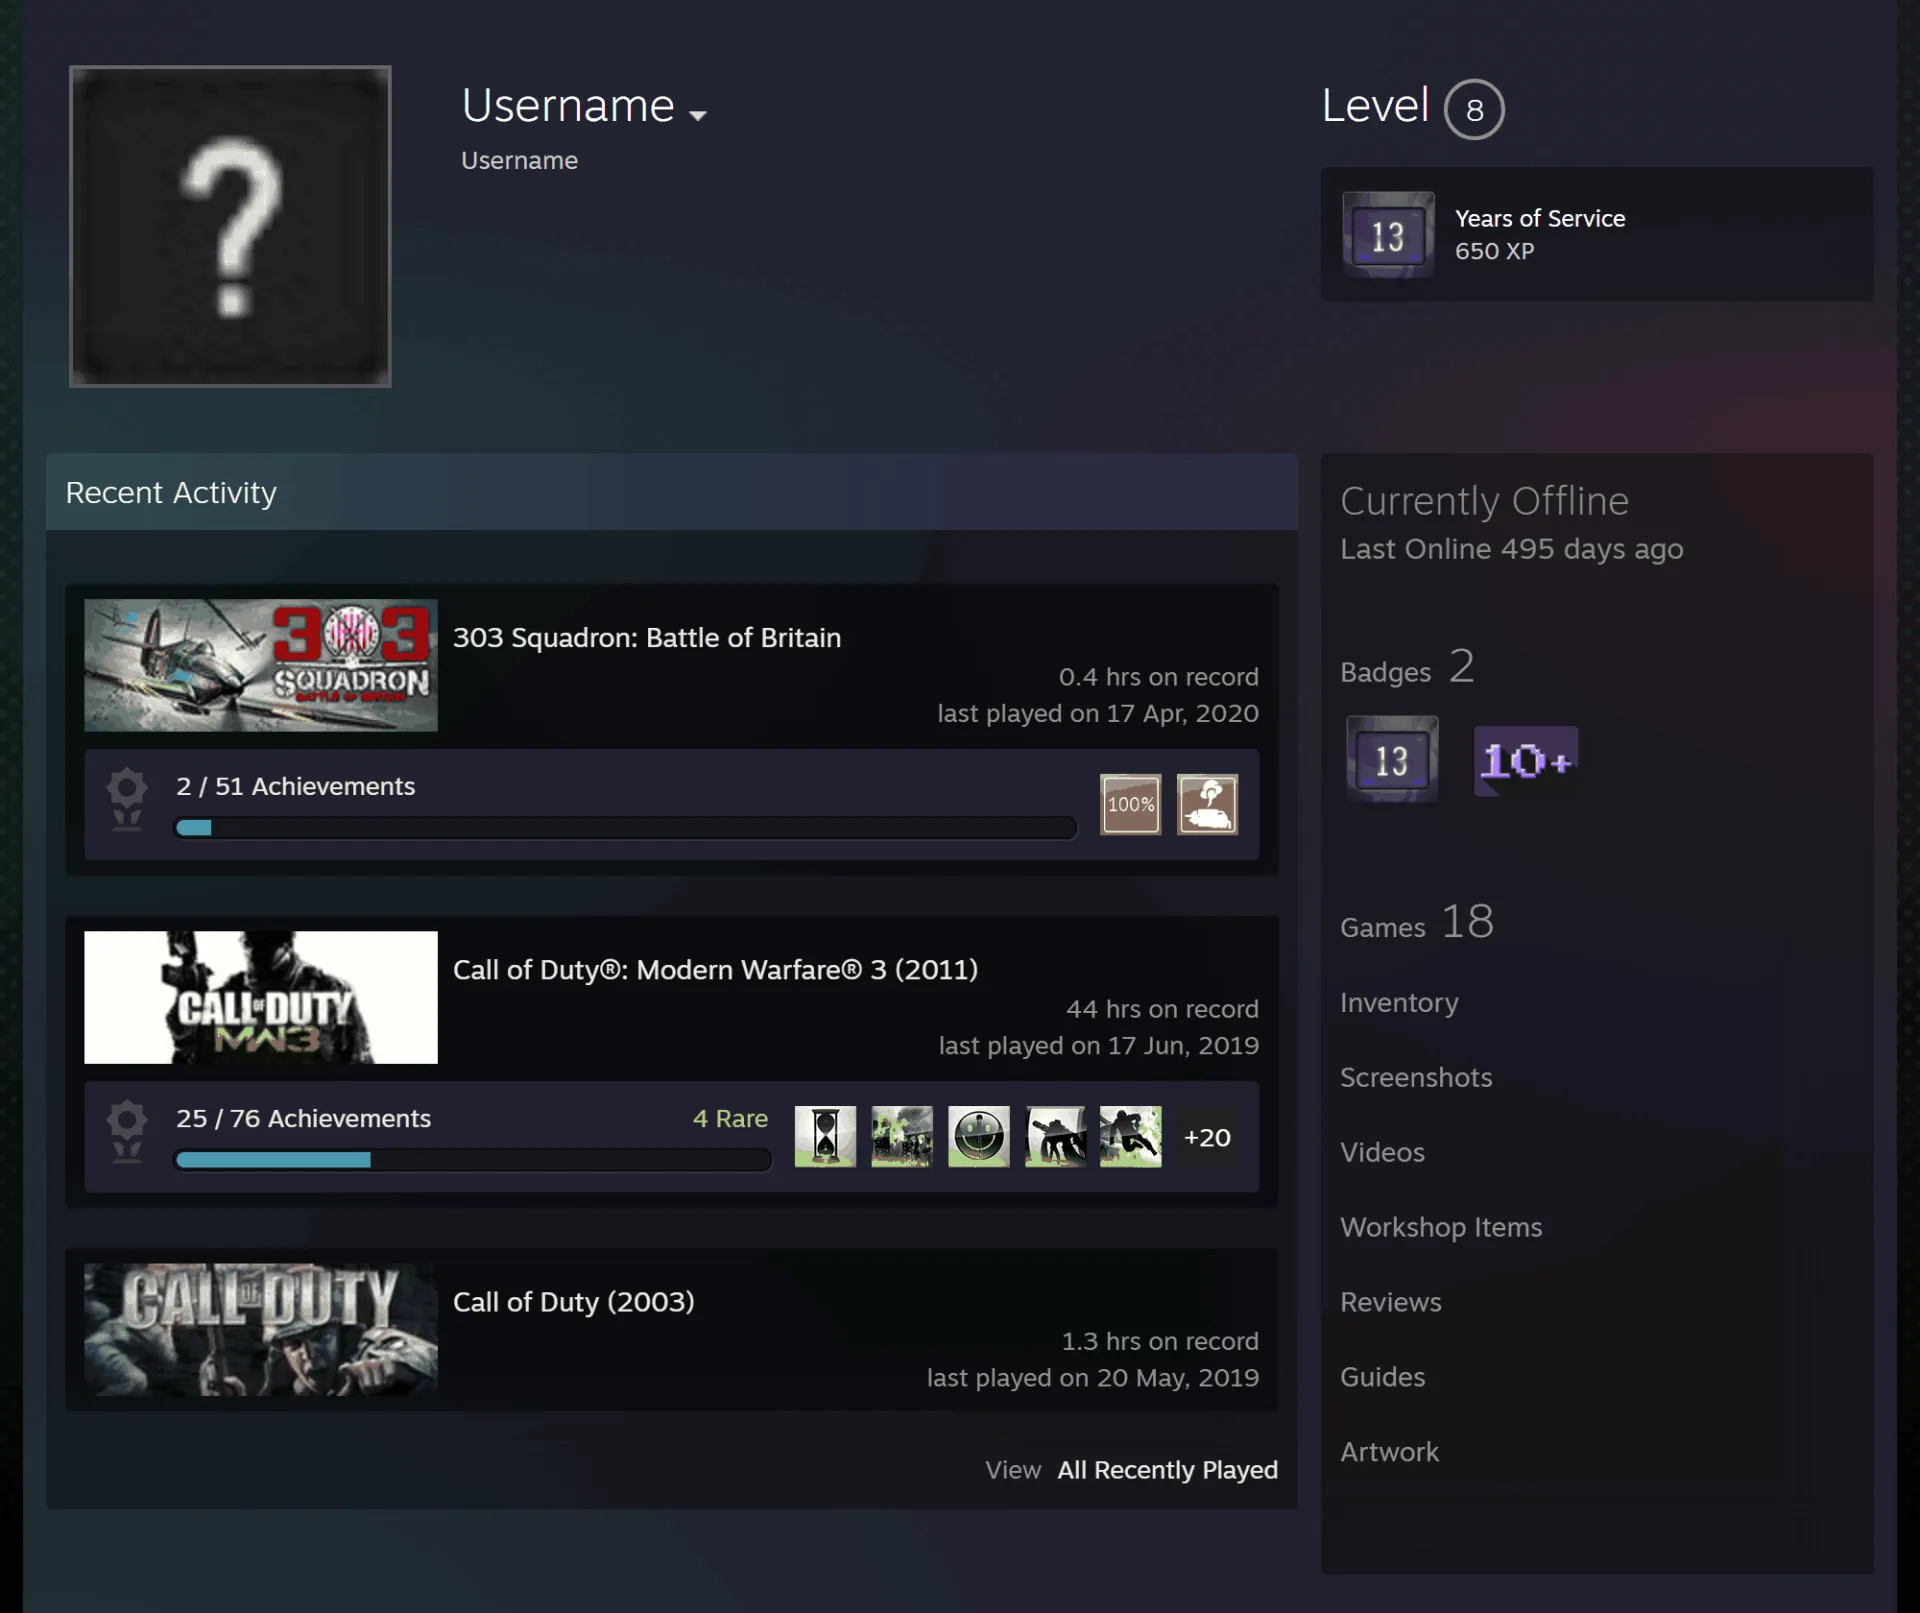Open the Guides link
The width and height of the screenshot is (1920, 1613).
pyautogui.click(x=1382, y=1377)
